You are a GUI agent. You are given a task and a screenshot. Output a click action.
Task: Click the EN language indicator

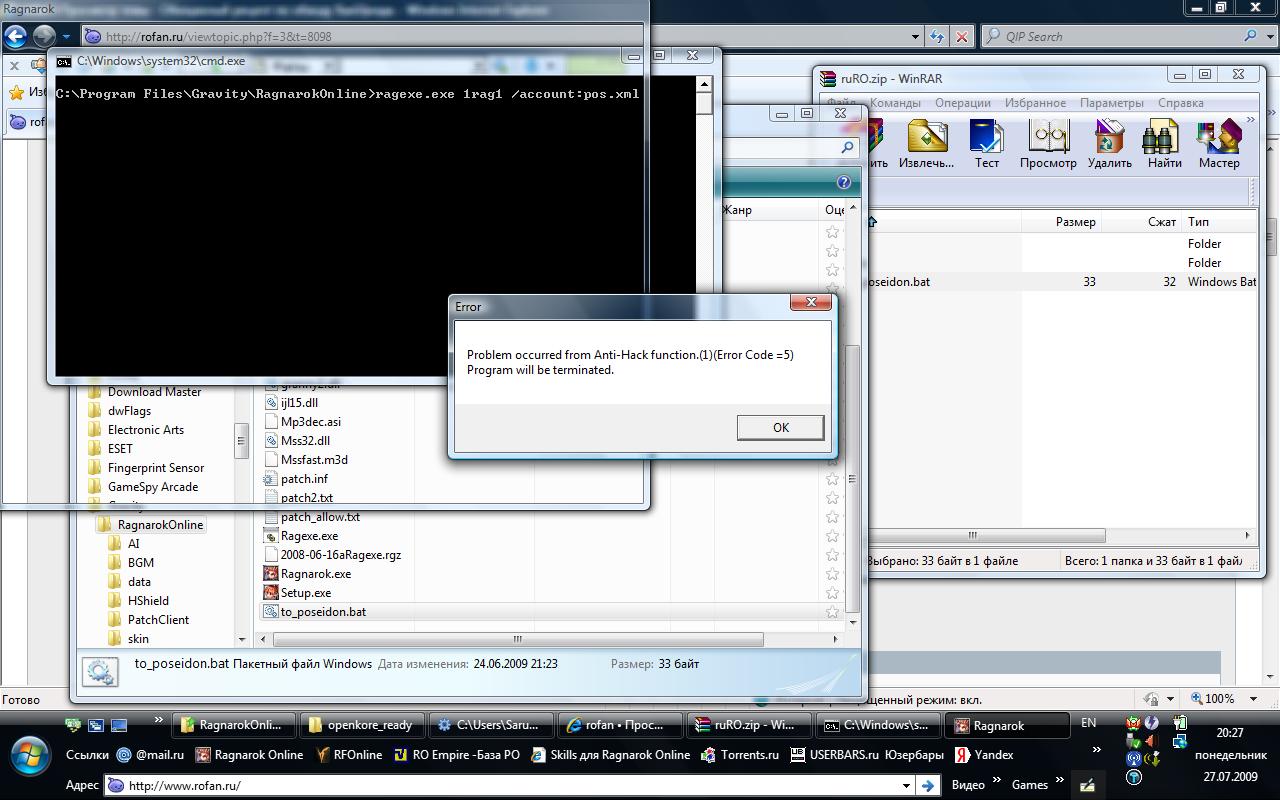coord(1088,722)
